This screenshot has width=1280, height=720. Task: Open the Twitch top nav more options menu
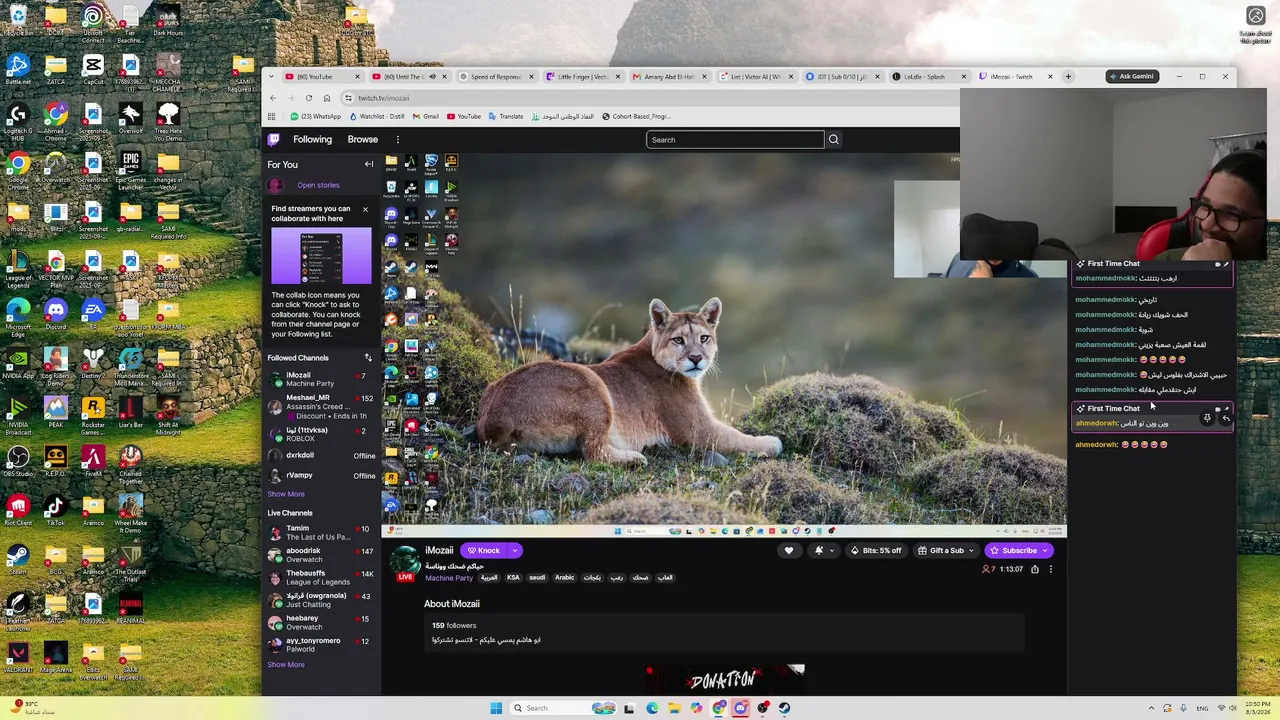coord(397,140)
